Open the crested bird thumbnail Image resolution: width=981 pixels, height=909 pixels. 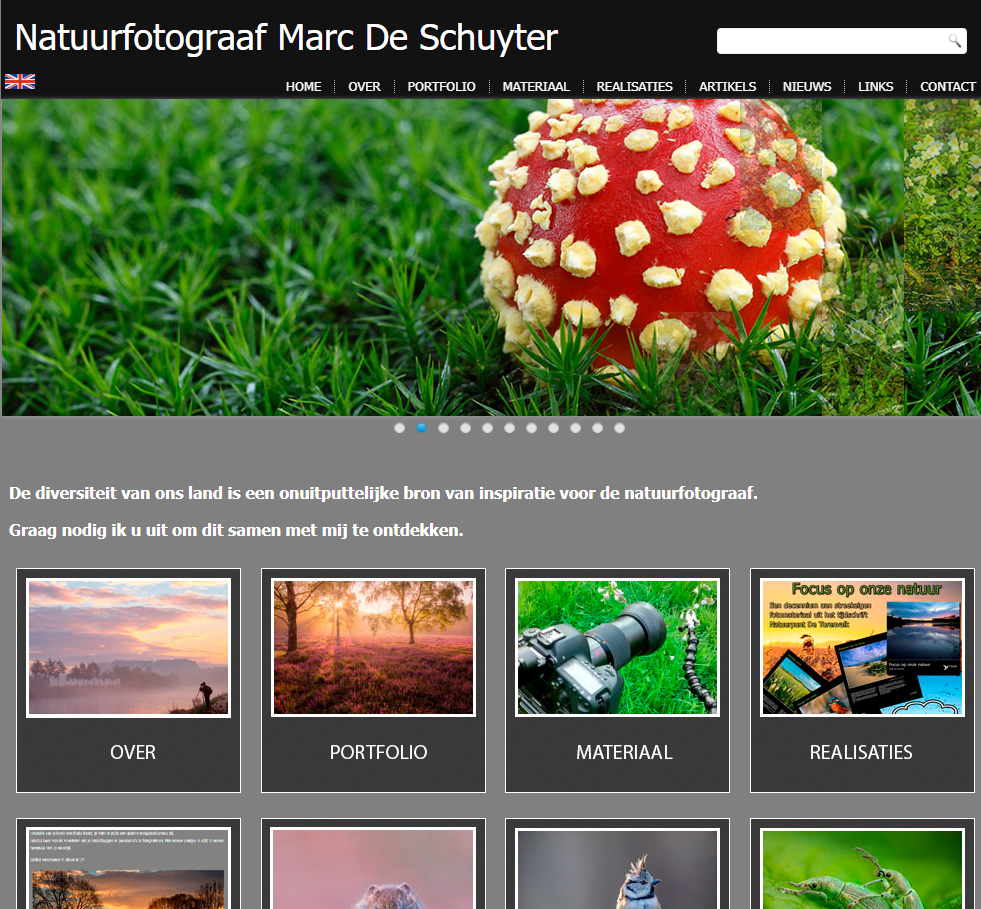pos(618,868)
